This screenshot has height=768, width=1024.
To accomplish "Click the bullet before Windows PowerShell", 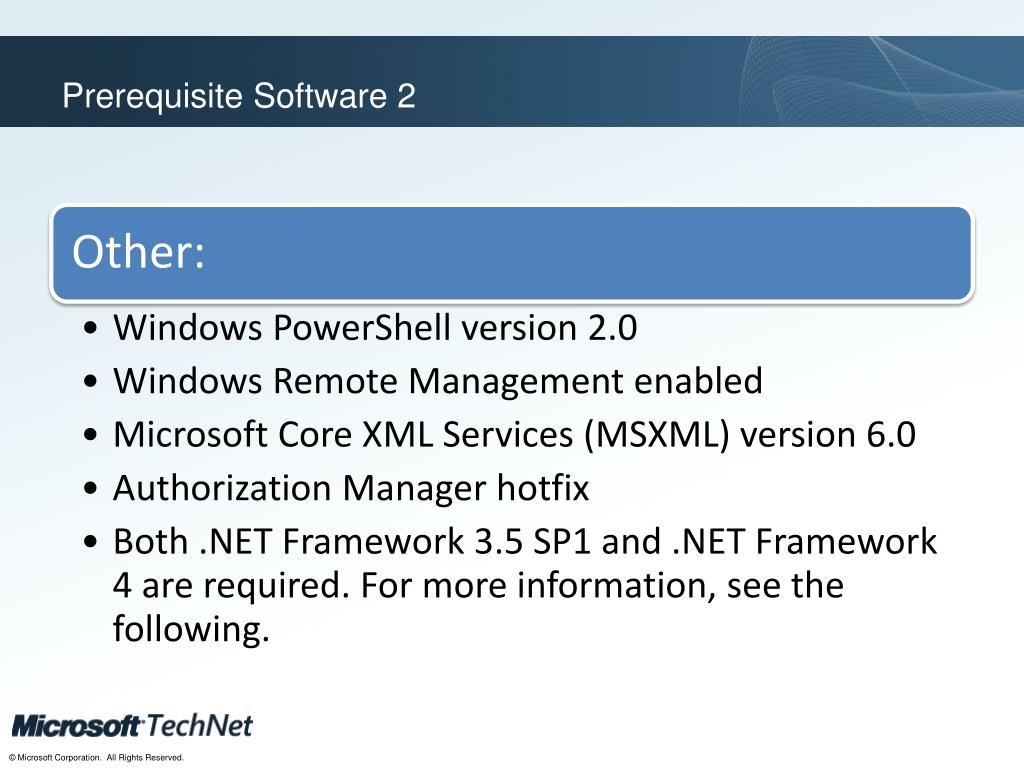I will [x=92, y=329].
